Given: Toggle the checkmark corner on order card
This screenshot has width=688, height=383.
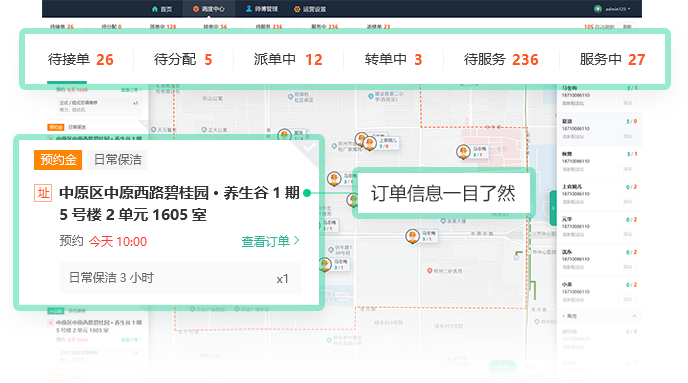Looking at the screenshot, I should [309, 147].
